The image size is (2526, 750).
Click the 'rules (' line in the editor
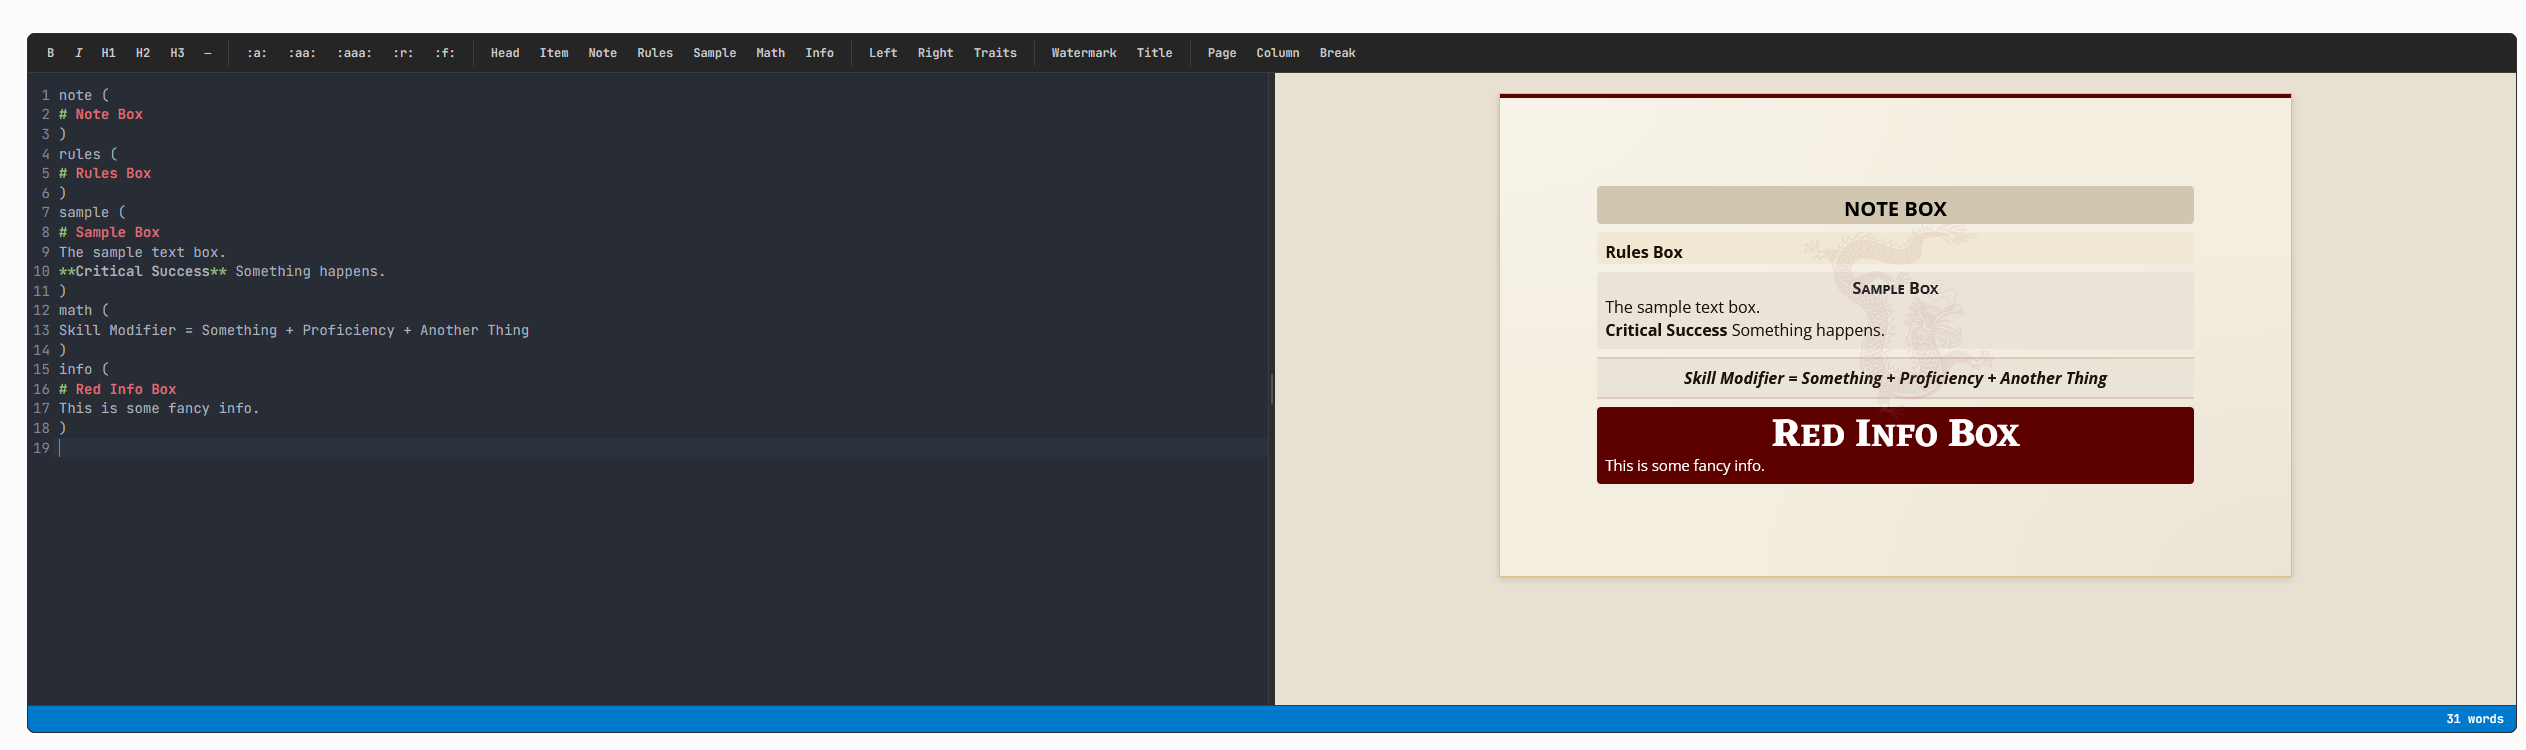(88, 154)
